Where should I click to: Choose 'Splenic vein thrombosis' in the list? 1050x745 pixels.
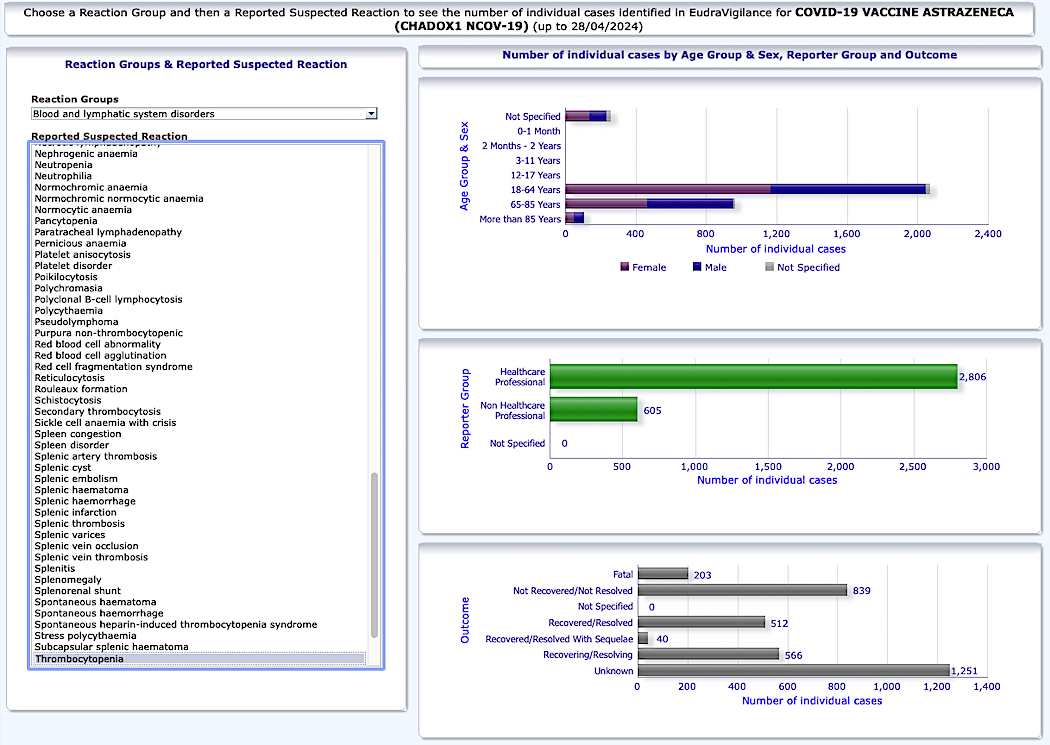tap(91, 558)
